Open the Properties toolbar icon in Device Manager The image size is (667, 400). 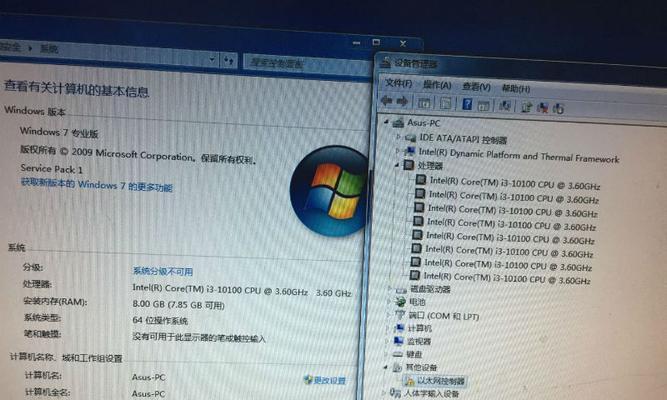pyautogui.click(x=445, y=103)
